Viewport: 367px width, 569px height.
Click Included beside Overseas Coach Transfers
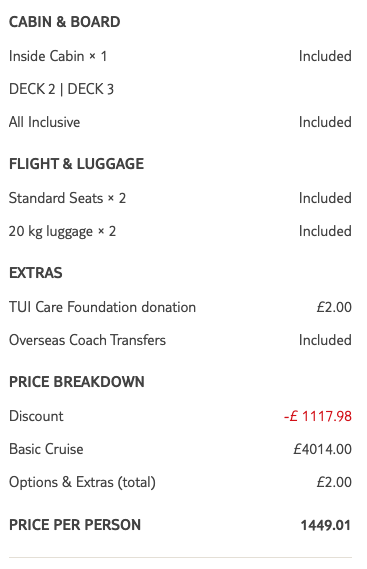325,340
